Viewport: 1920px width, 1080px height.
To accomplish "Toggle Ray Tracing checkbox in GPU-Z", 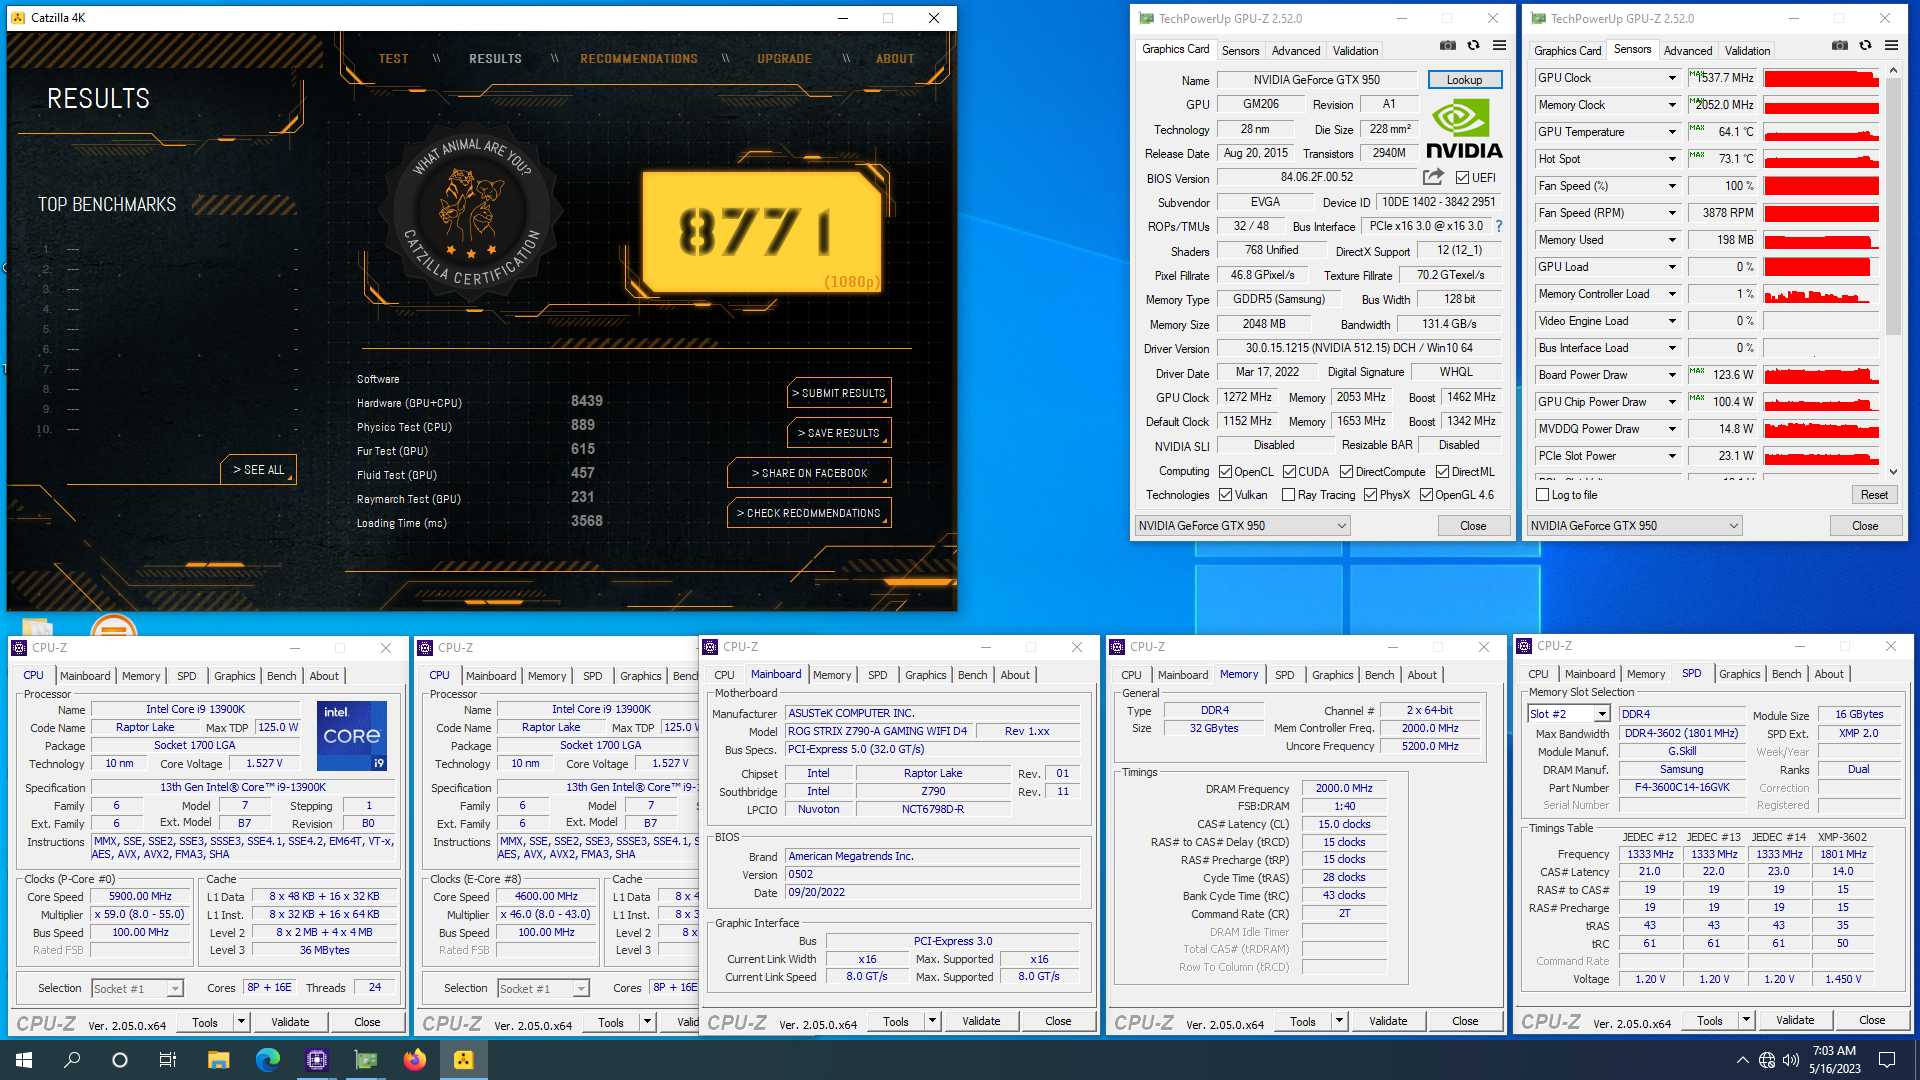I will [1288, 495].
